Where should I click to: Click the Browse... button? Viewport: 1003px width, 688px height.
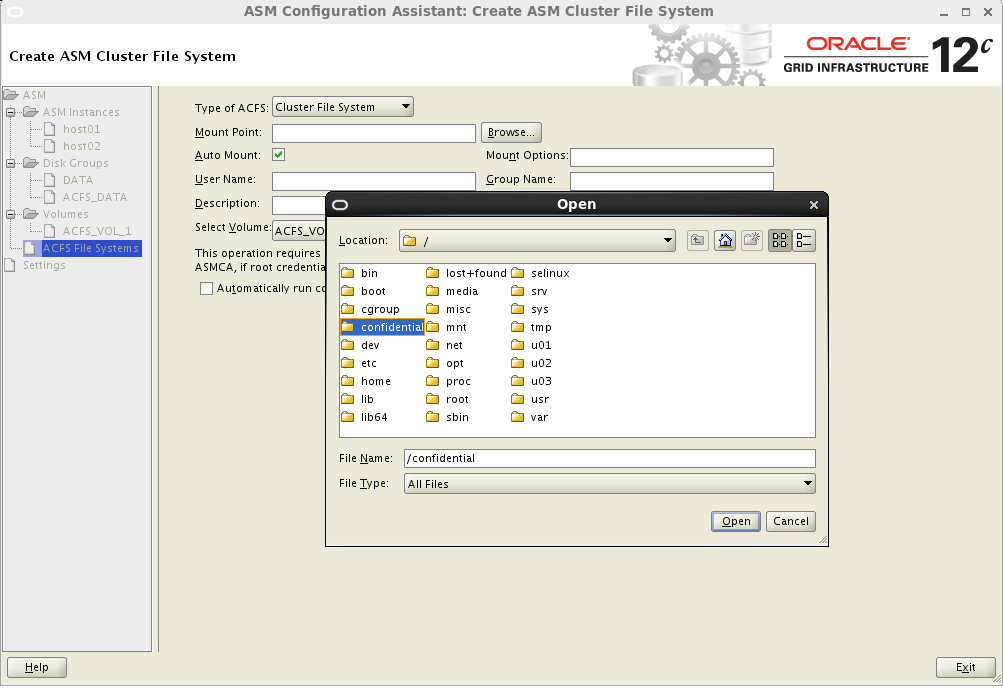(511, 132)
